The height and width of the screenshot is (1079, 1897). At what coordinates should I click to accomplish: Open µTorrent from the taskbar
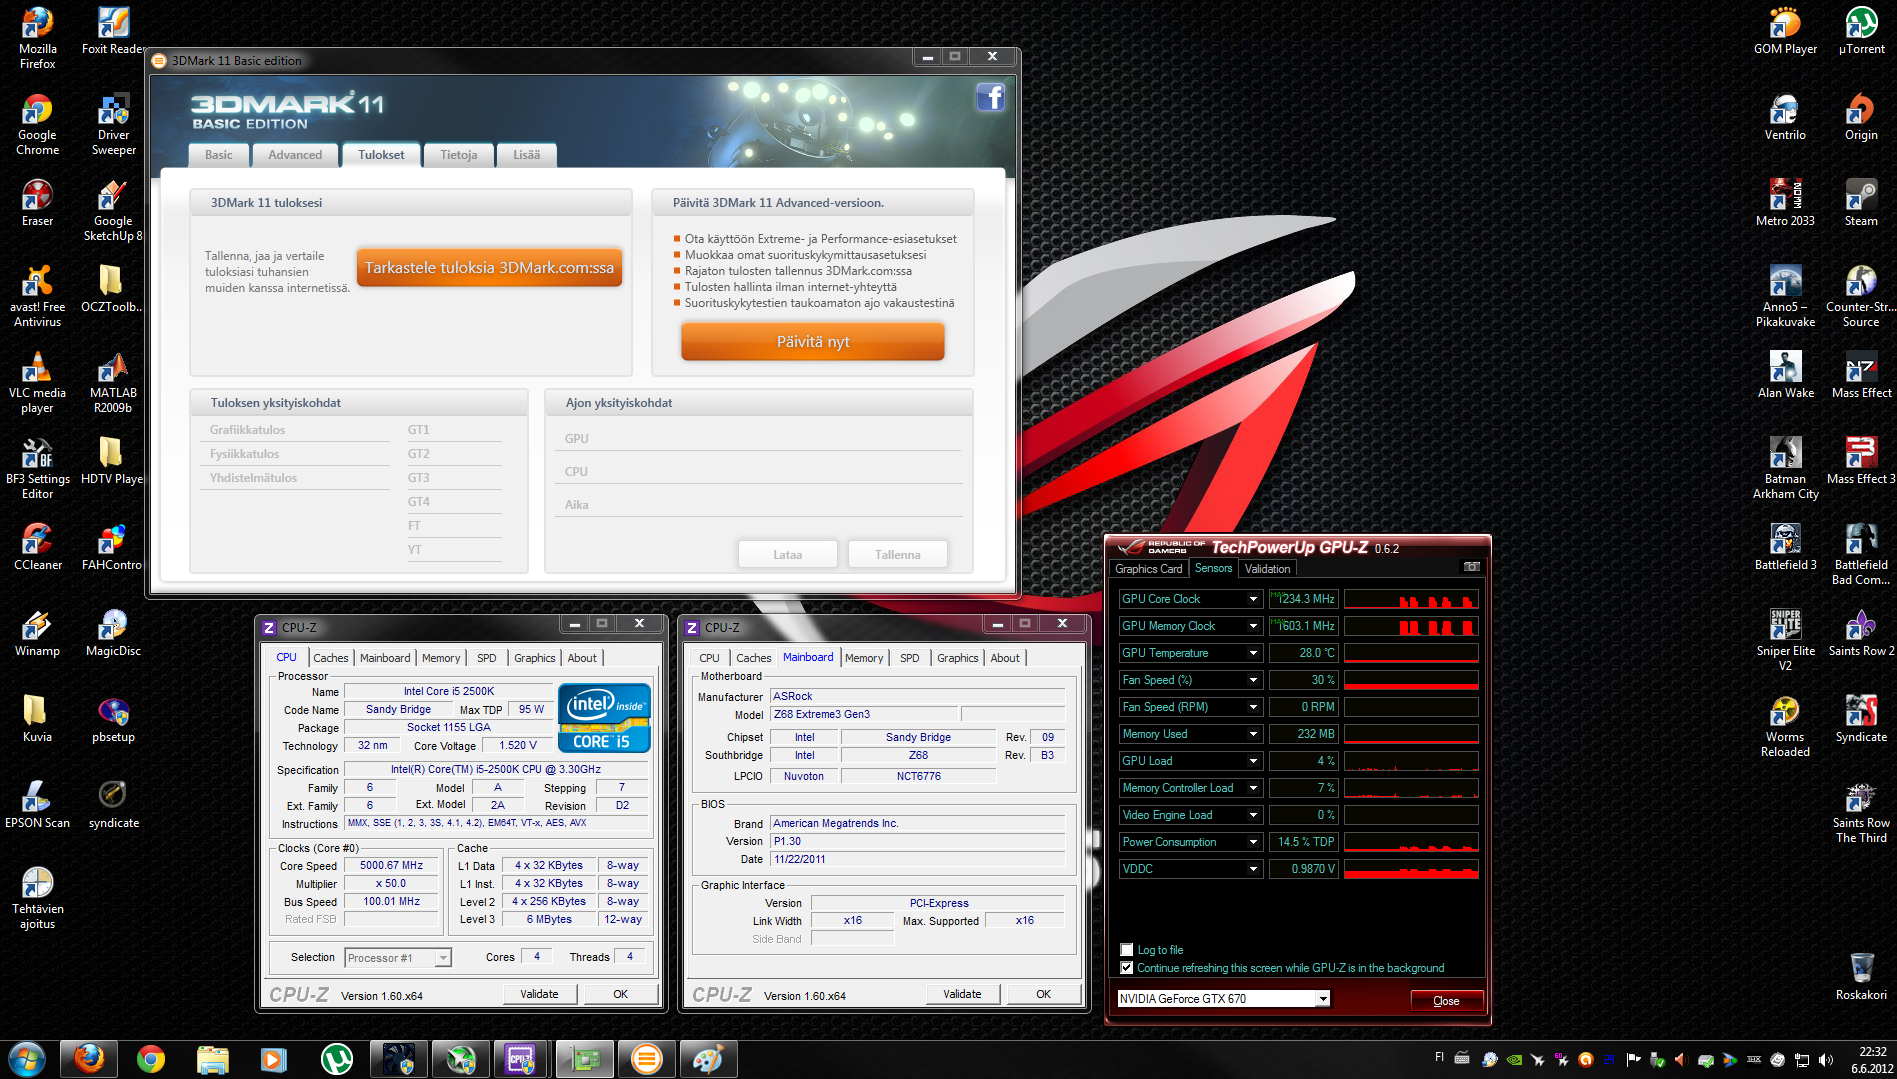337,1059
